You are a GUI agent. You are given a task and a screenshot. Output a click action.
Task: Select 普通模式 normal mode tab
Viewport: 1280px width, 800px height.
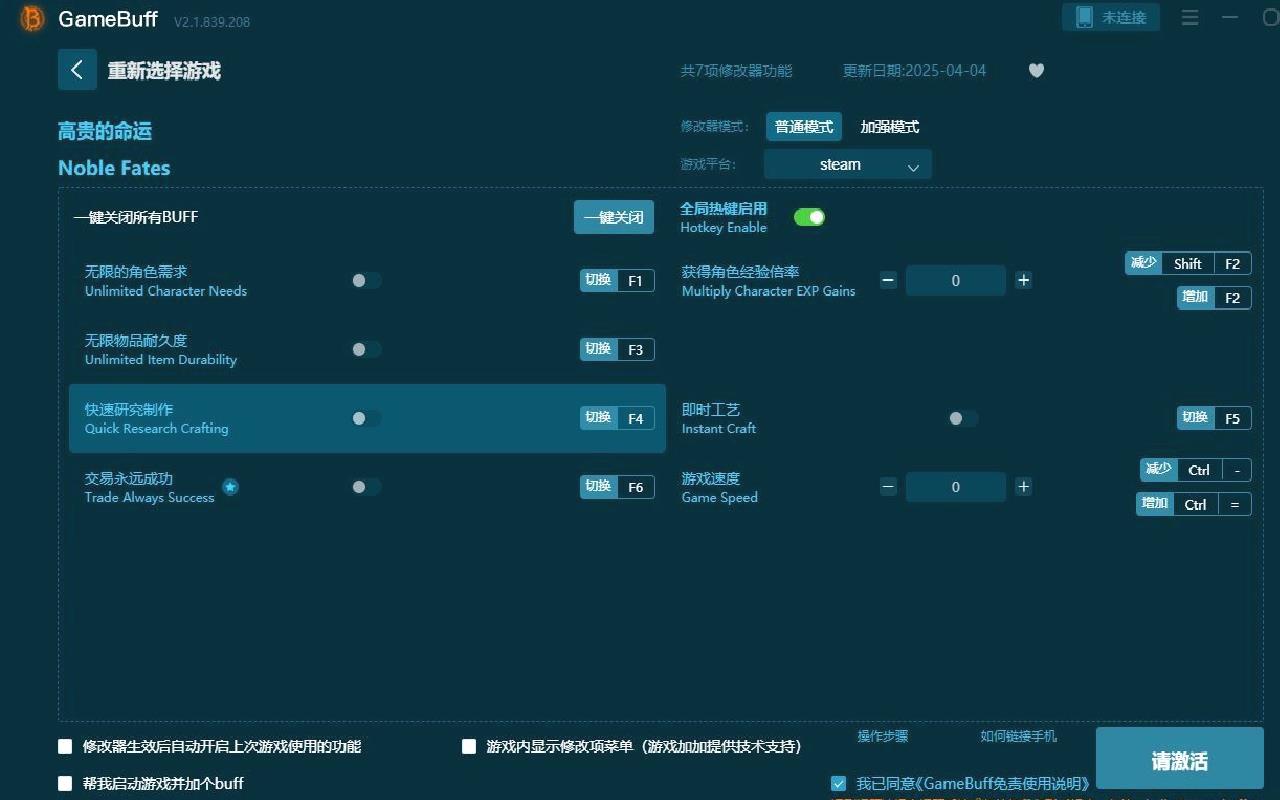coord(804,127)
